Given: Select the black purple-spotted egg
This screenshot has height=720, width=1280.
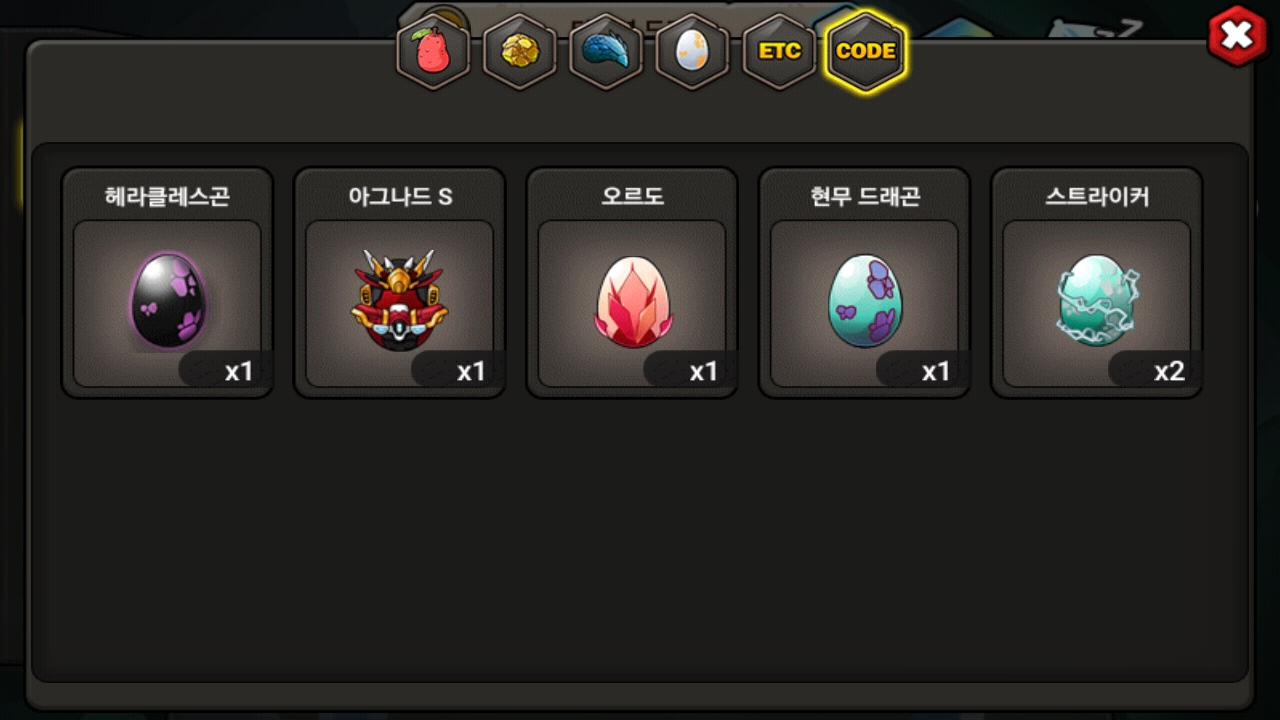Looking at the screenshot, I should click(167, 300).
